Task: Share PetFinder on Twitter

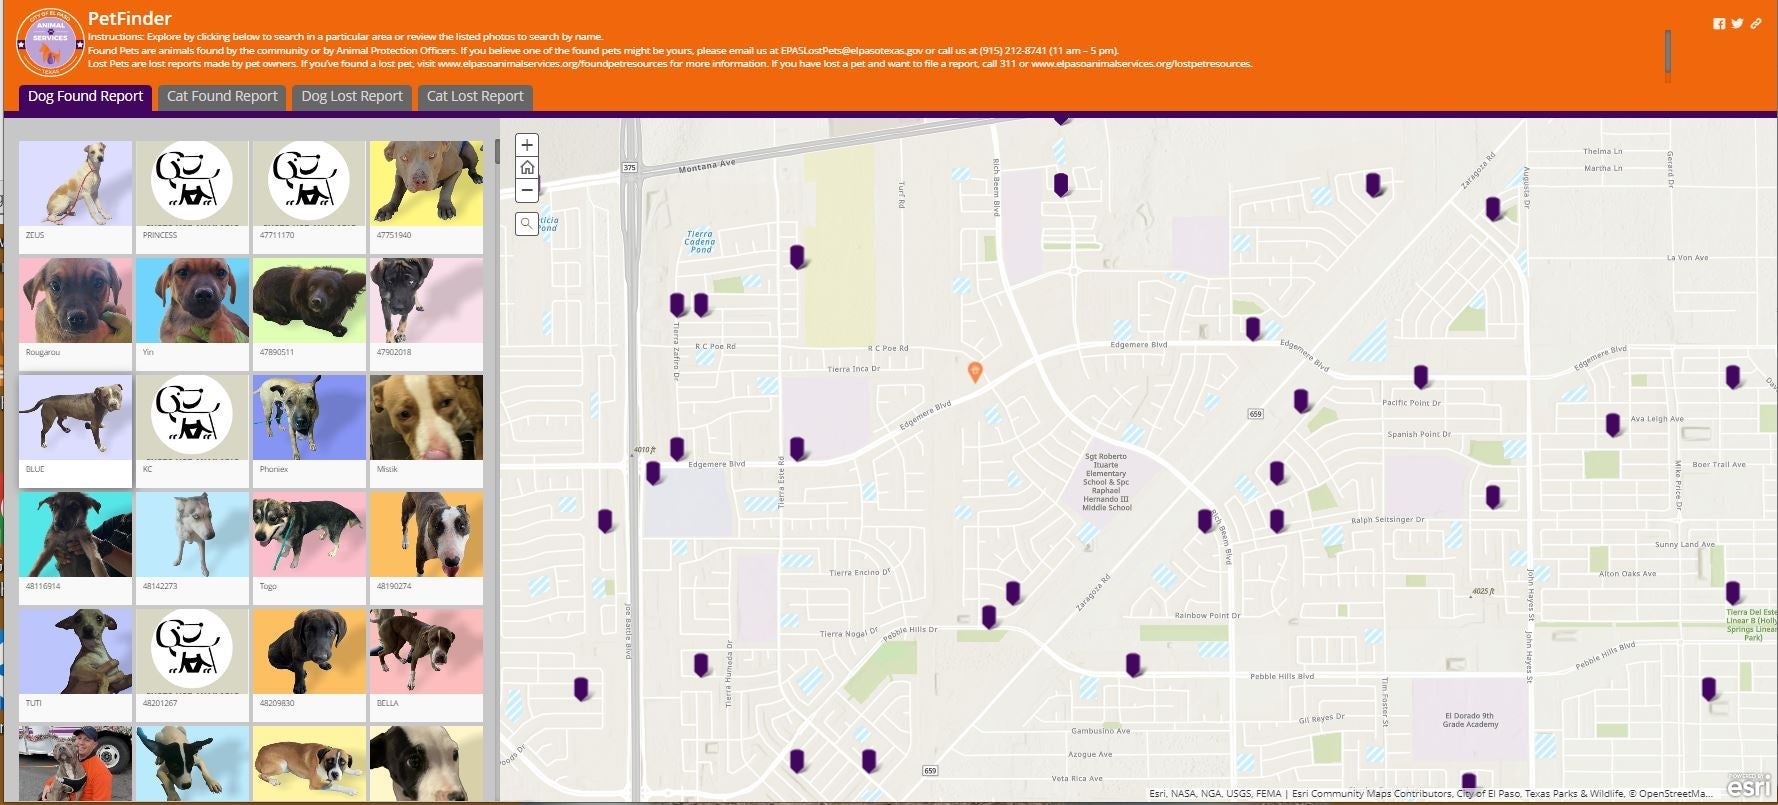Action: point(1737,24)
